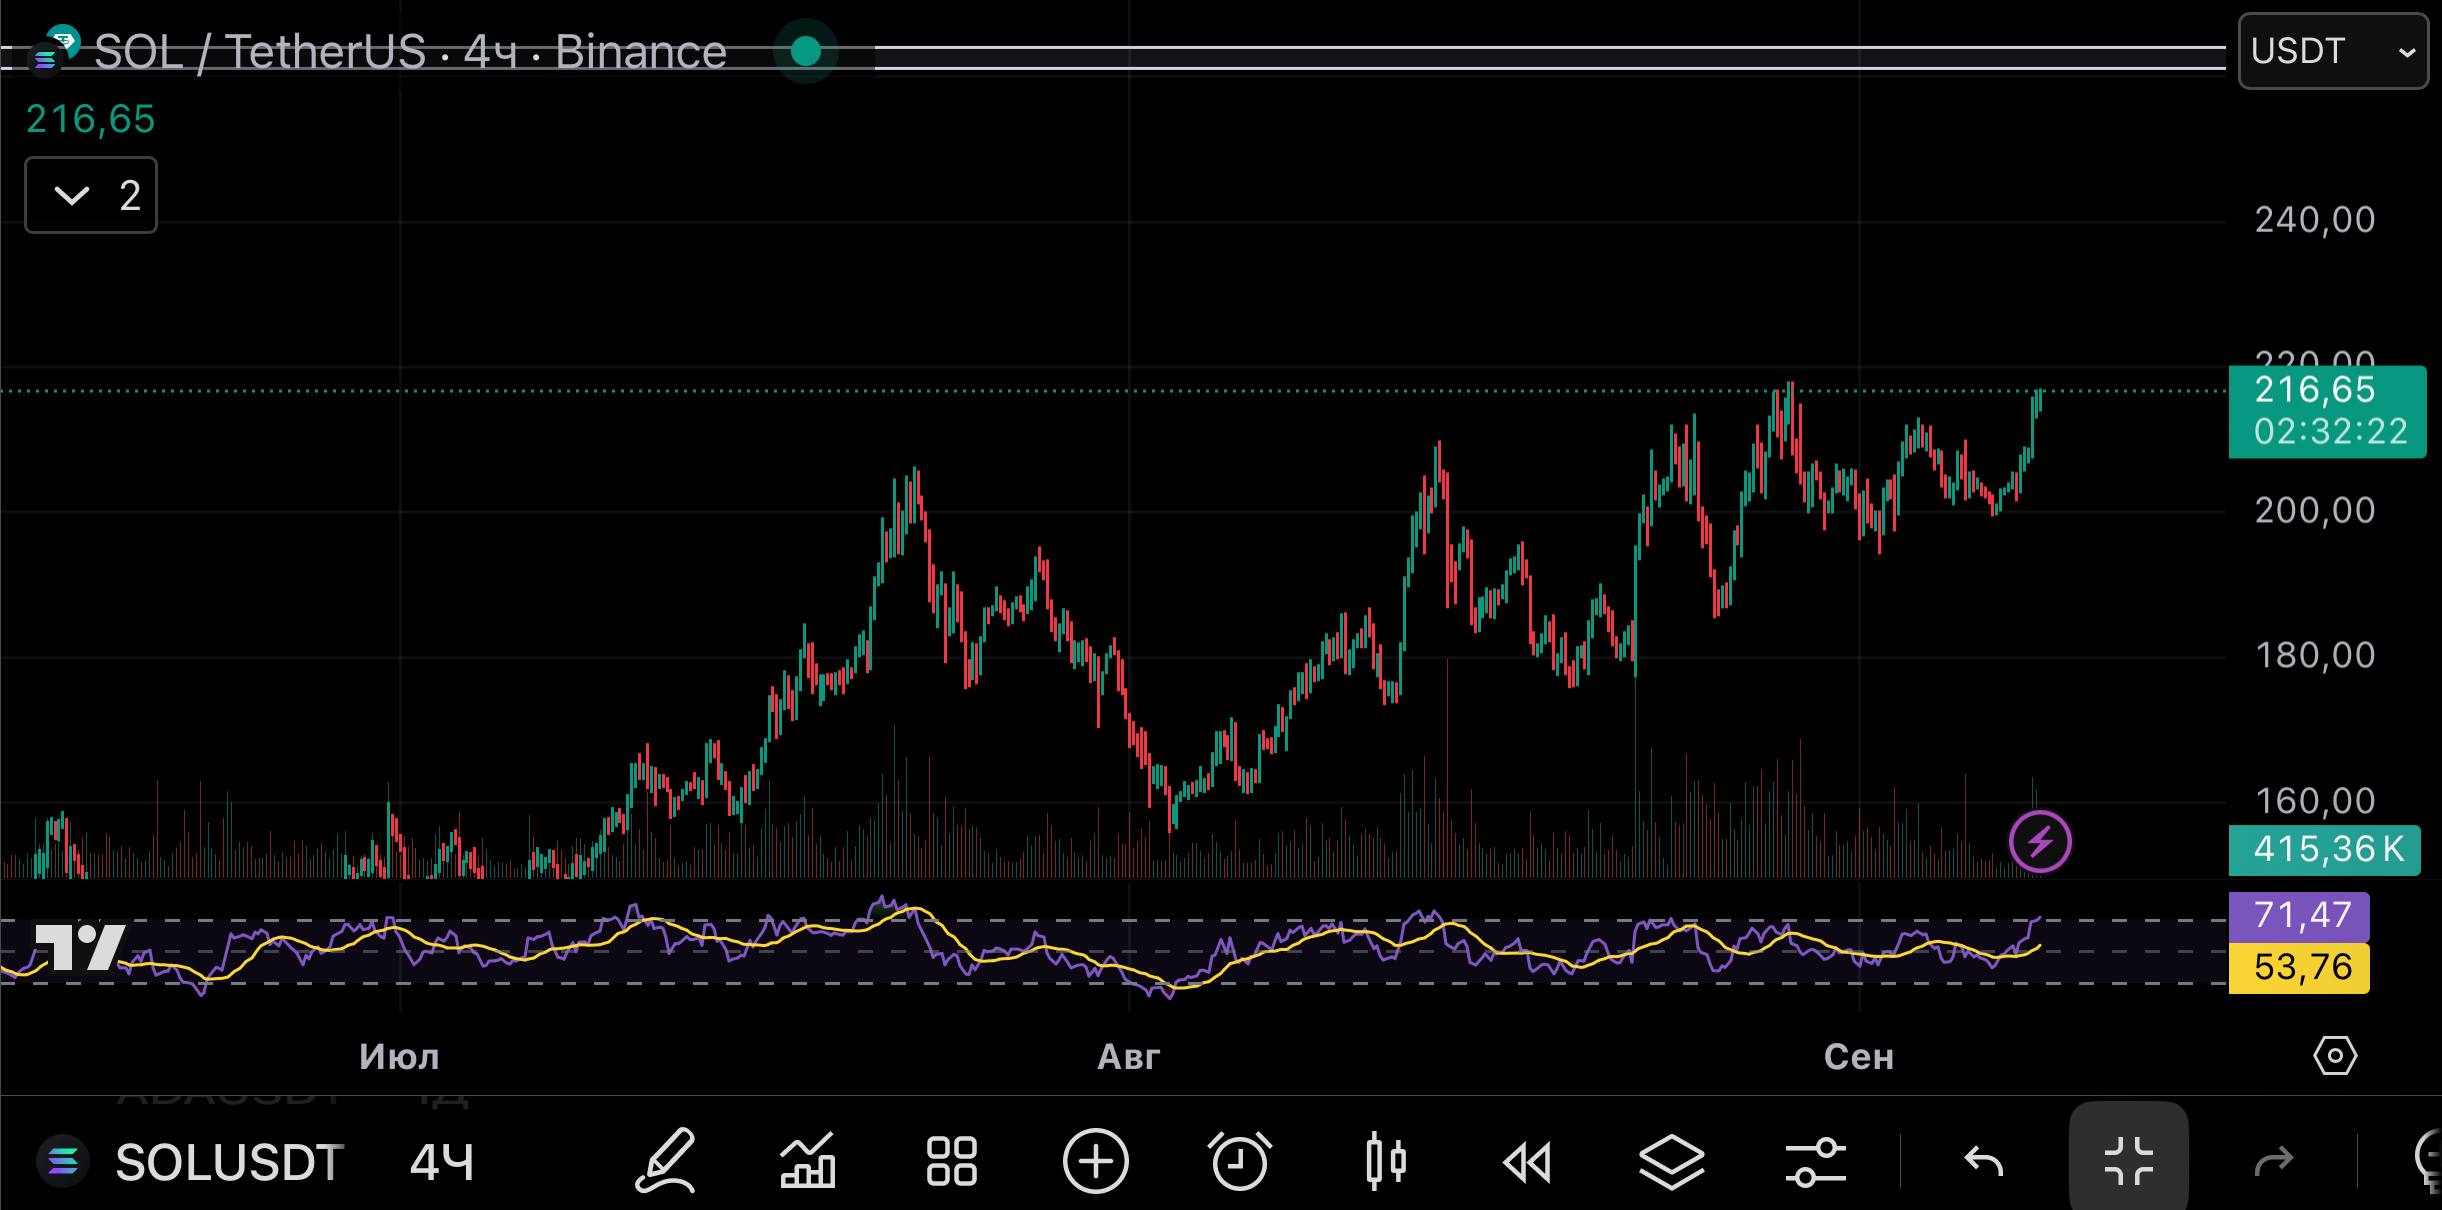Start bar replay with the rewind icon
The image size is (2442, 1210).
pyautogui.click(x=1527, y=1162)
